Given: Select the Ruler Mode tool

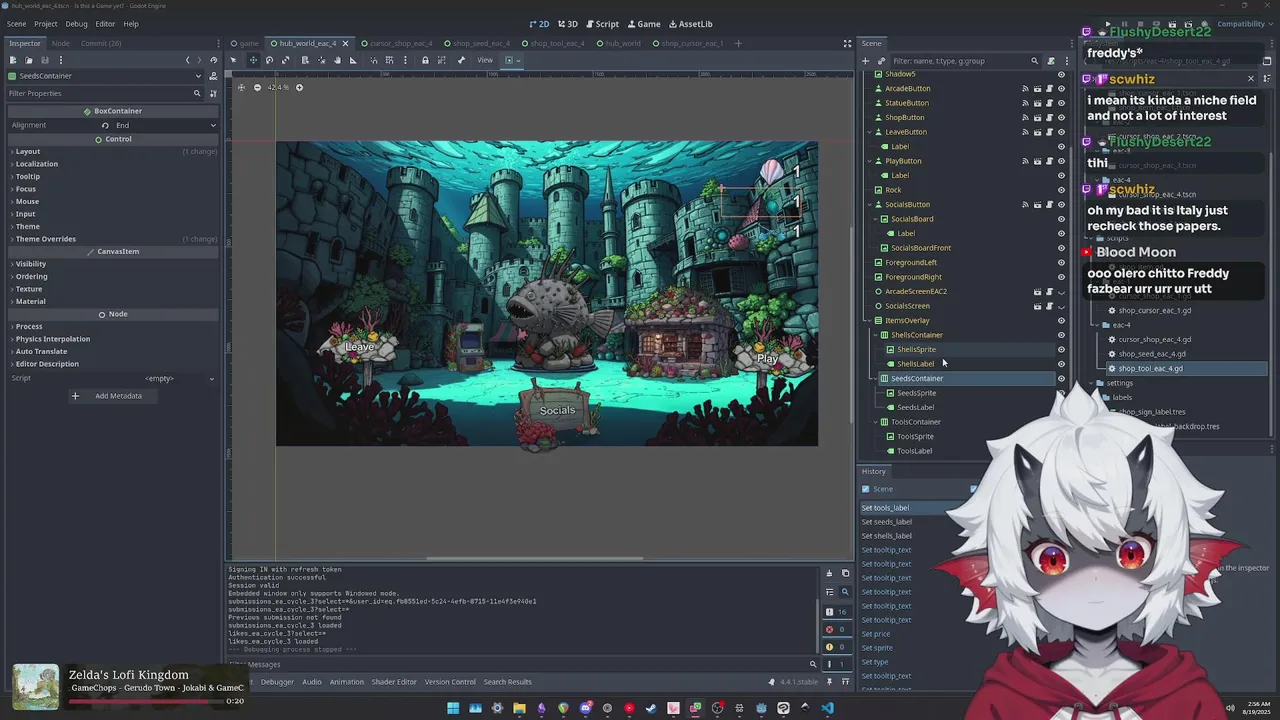Looking at the screenshot, I should [353, 60].
